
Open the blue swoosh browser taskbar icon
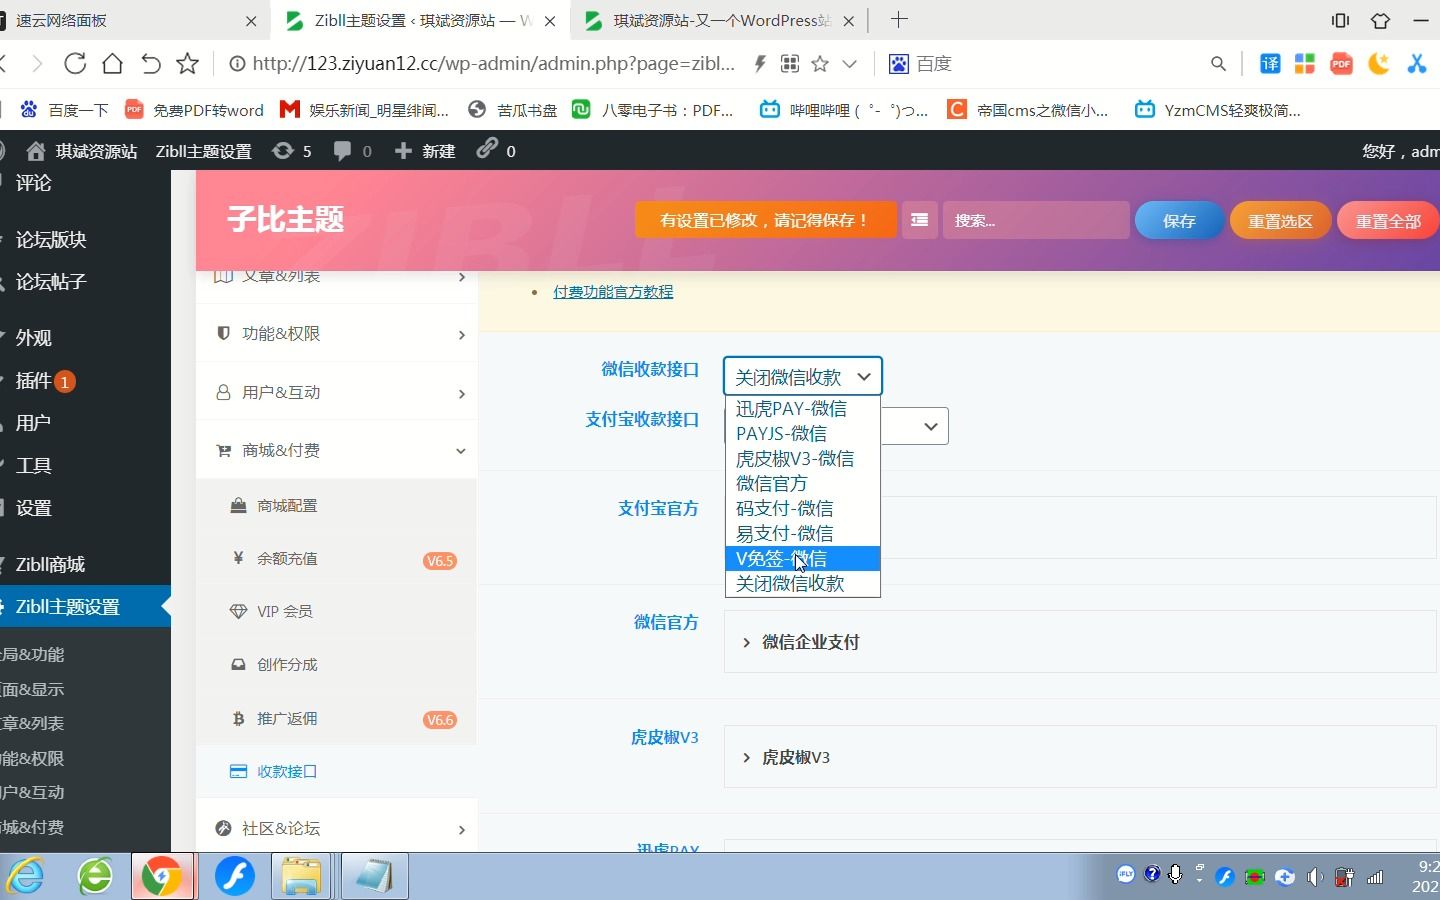tap(235, 877)
